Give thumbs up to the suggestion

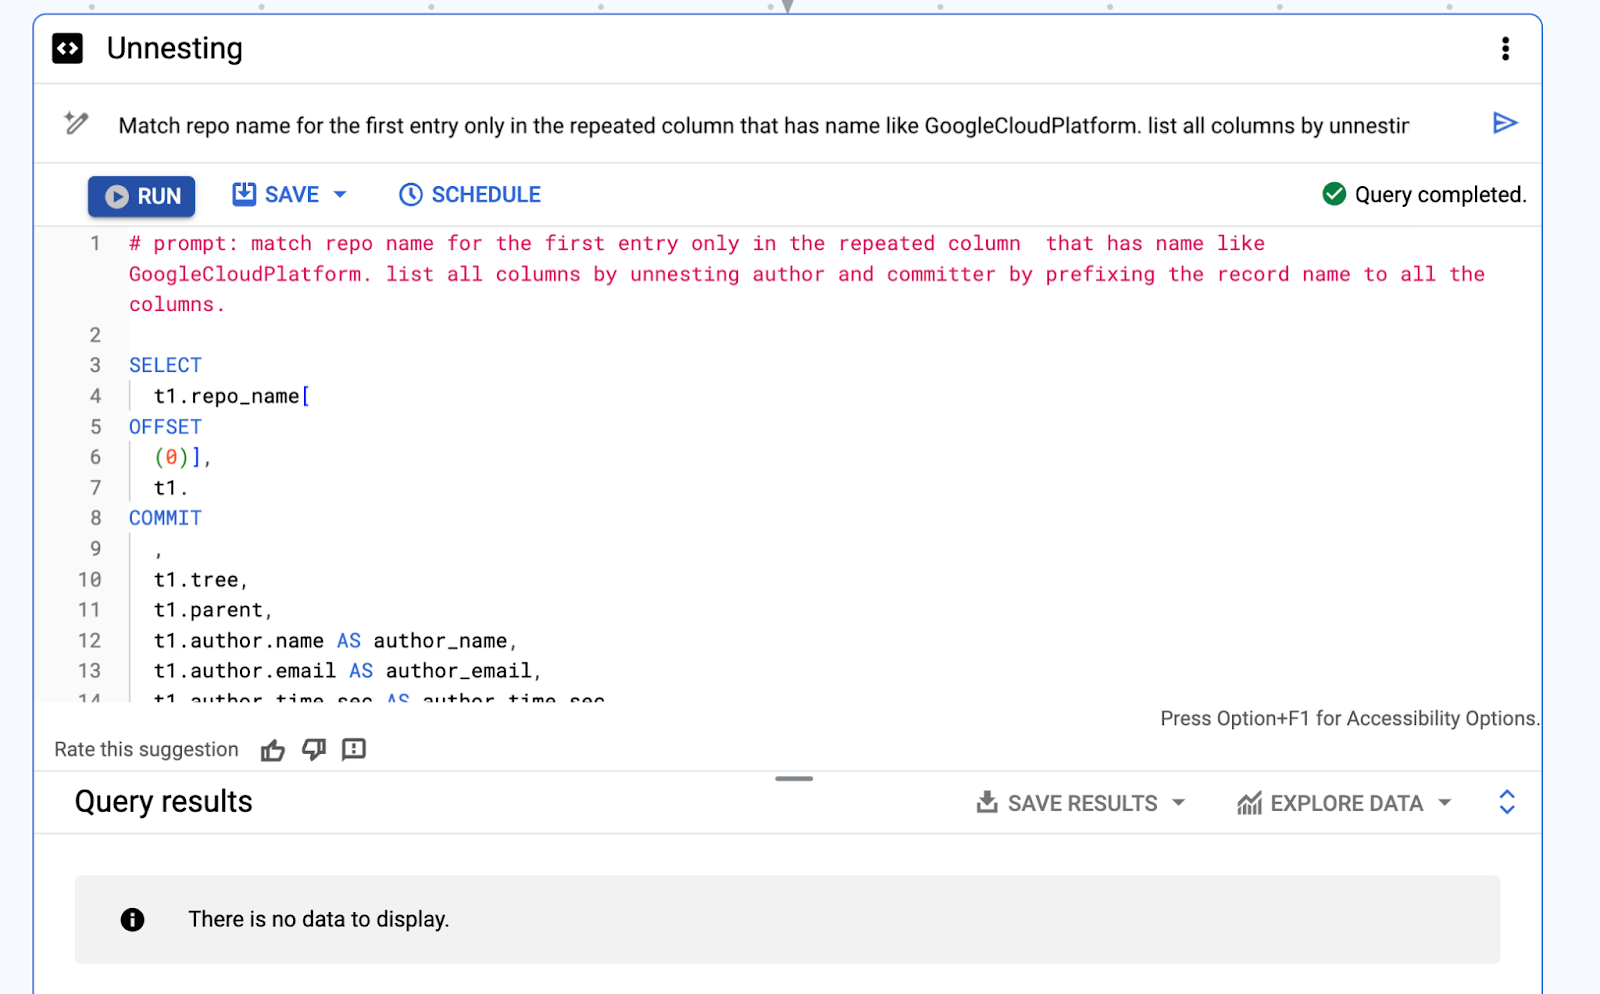(x=273, y=750)
